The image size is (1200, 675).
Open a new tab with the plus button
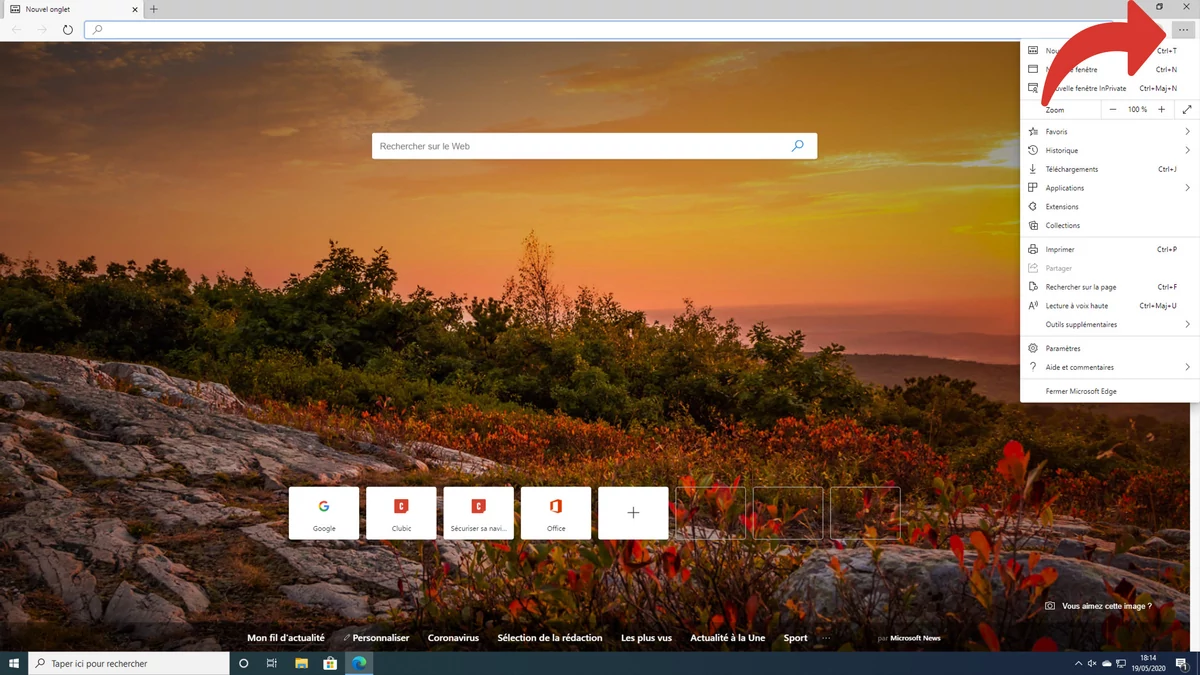click(x=153, y=9)
